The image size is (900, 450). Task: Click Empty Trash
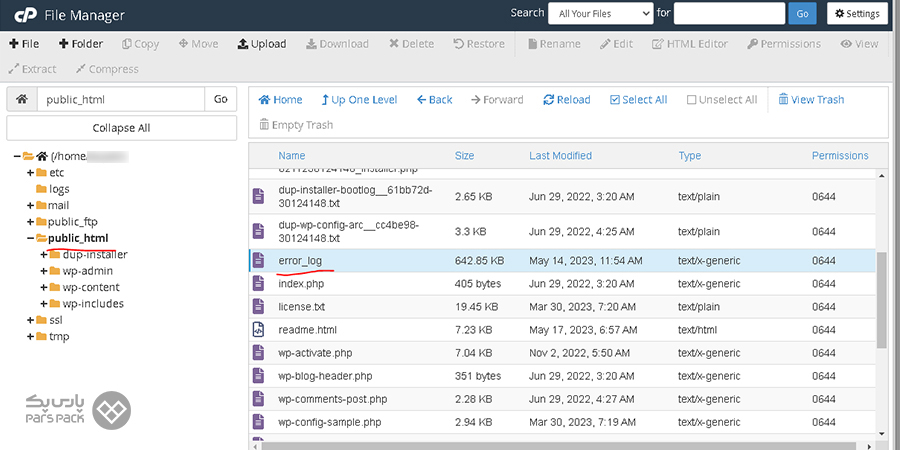pos(296,125)
